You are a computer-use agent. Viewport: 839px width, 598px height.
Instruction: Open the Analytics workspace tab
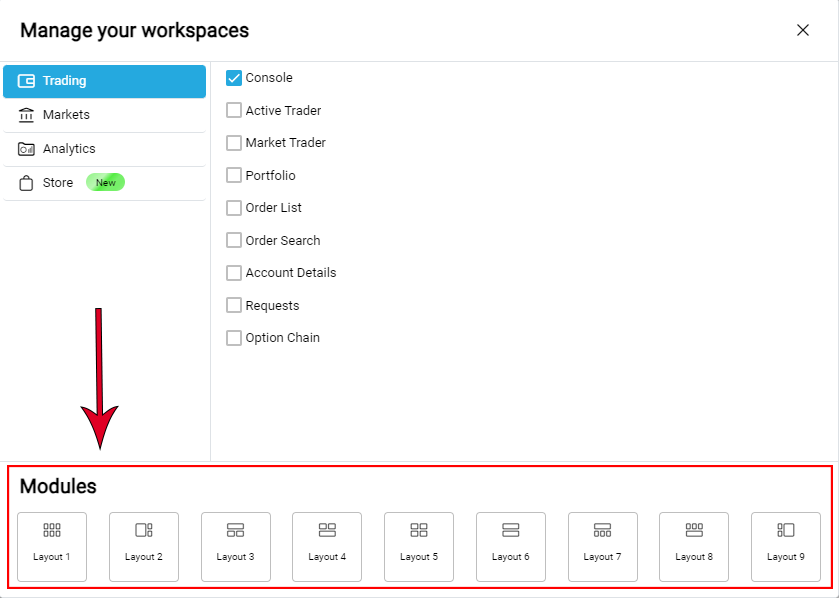tap(70, 148)
